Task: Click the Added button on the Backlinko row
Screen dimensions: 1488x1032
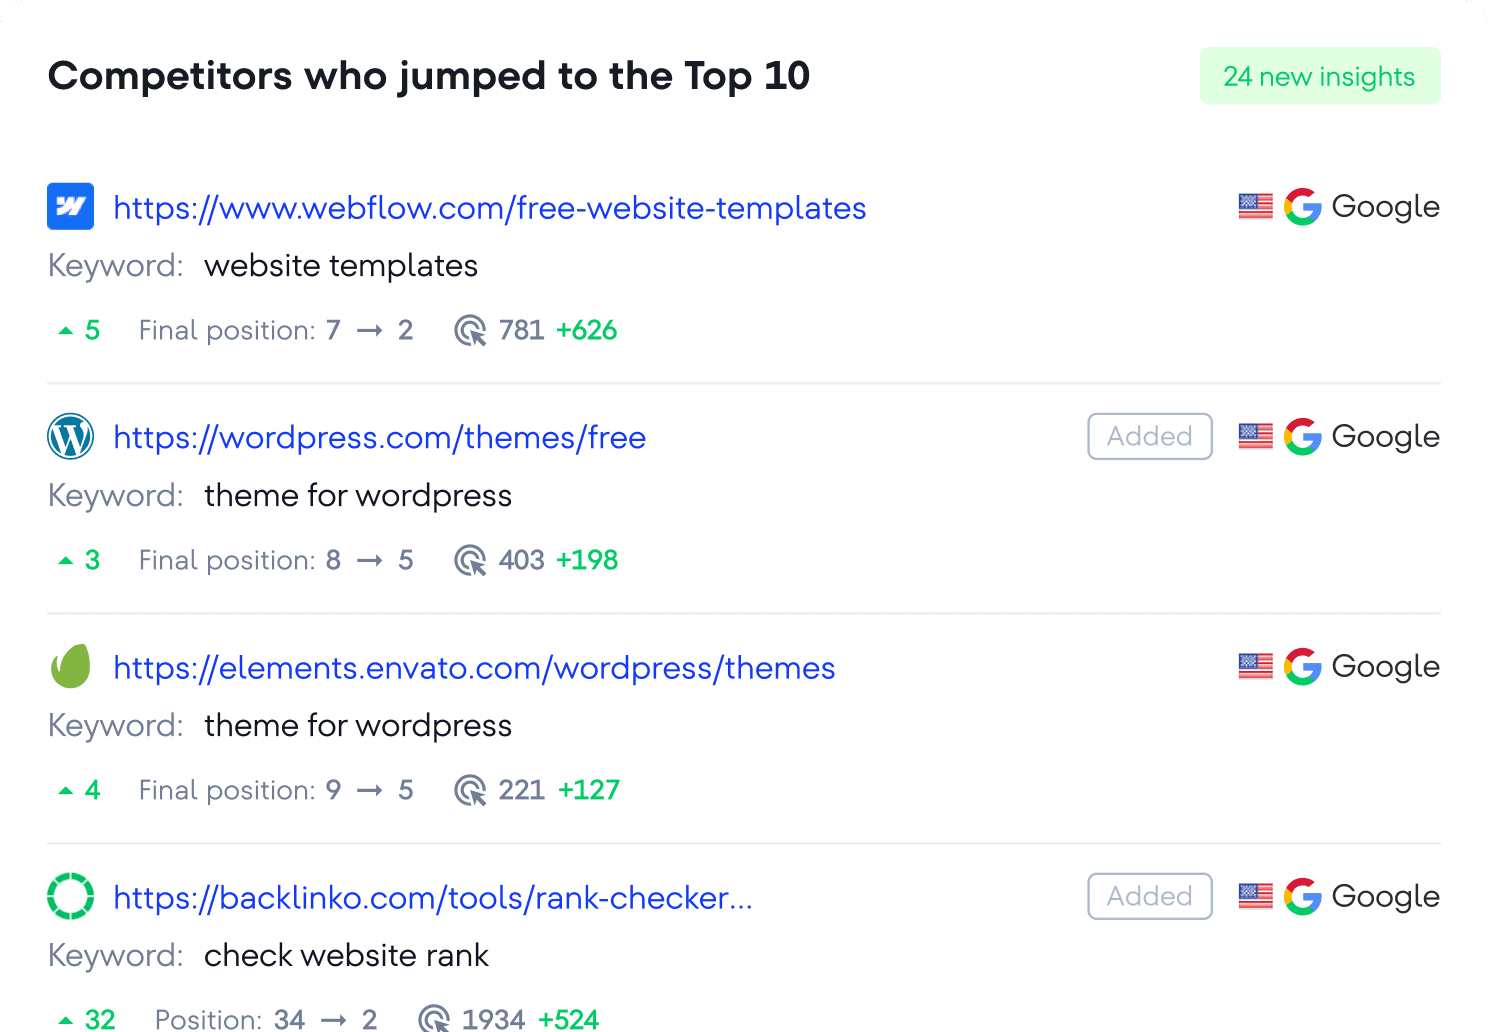Action: click(x=1149, y=896)
